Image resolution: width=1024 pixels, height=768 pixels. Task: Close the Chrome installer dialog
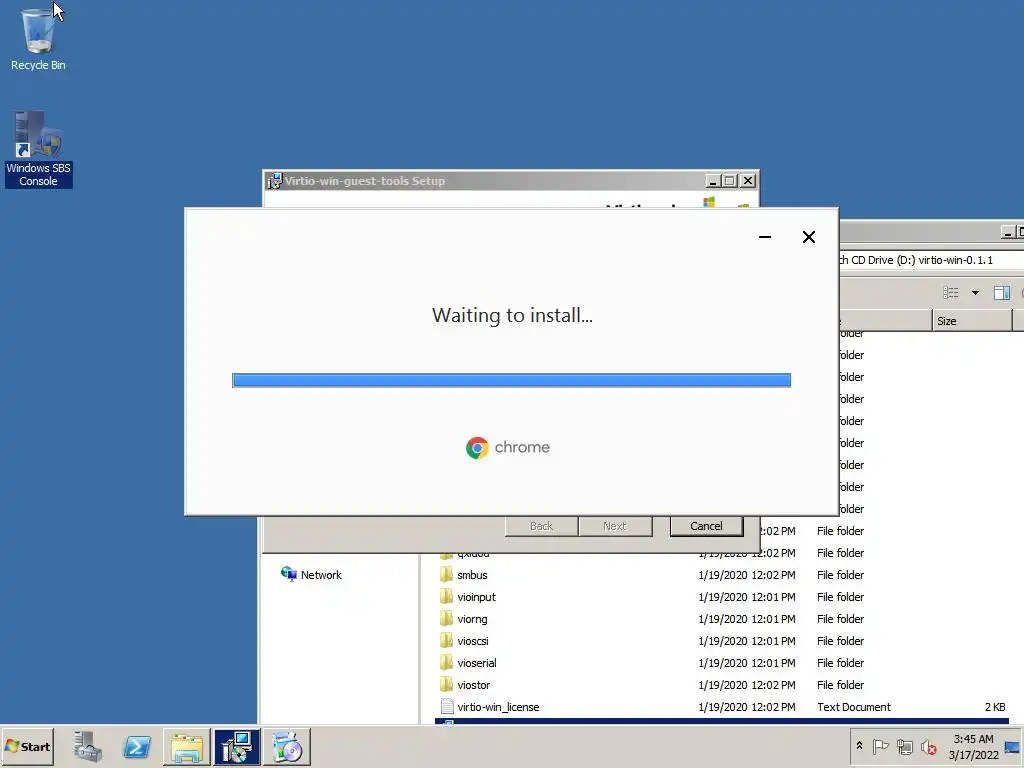pyautogui.click(x=808, y=237)
